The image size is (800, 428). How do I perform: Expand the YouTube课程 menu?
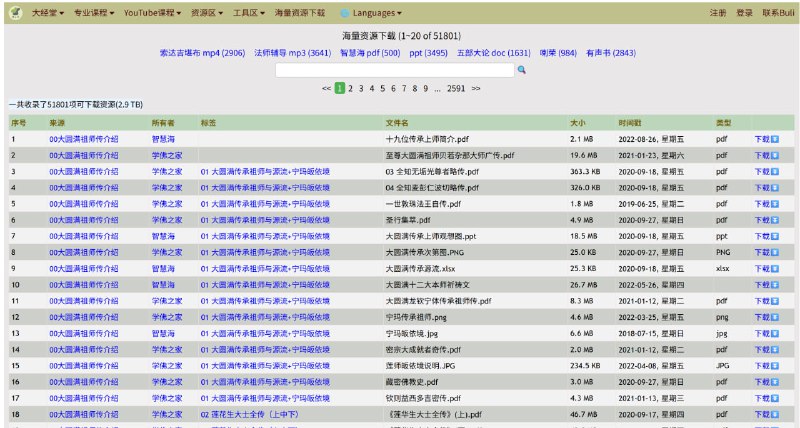[152, 13]
